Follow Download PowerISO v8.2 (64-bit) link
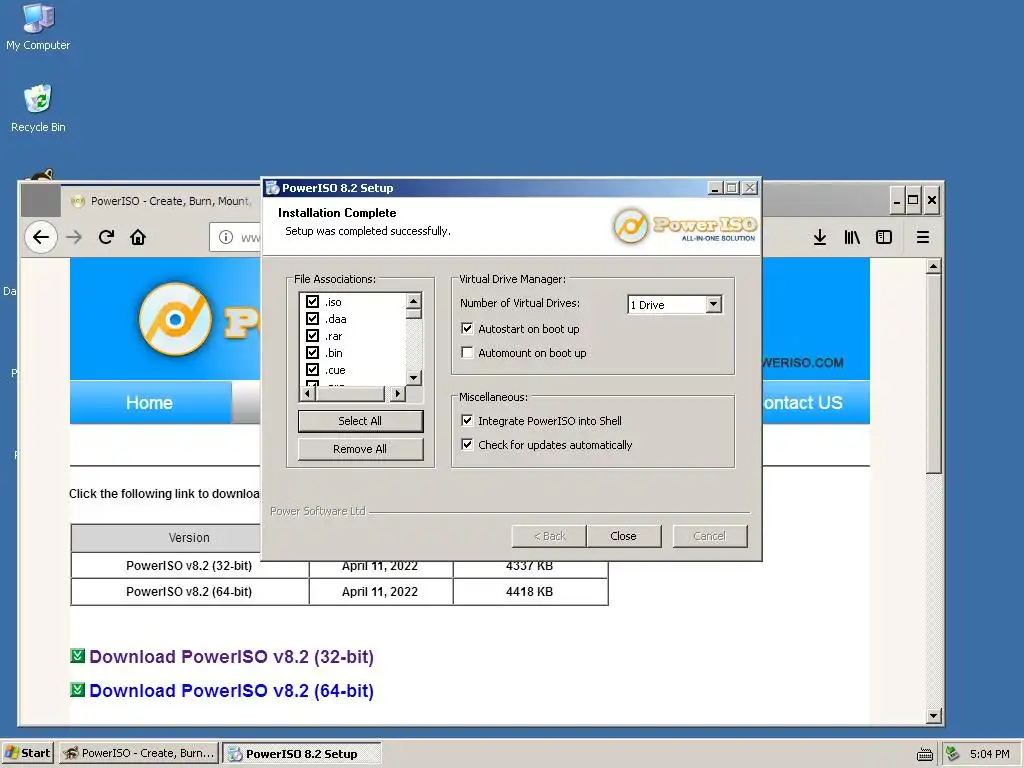Viewport: 1024px width, 768px height. point(231,690)
